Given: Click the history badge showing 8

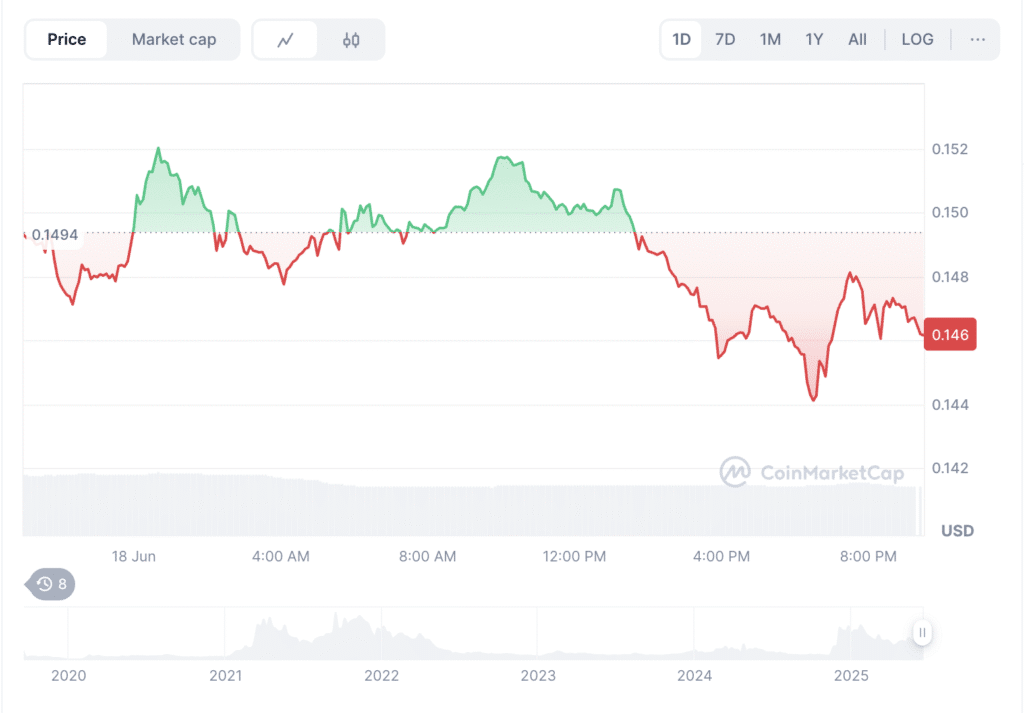Looking at the screenshot, I should (50, 584).
